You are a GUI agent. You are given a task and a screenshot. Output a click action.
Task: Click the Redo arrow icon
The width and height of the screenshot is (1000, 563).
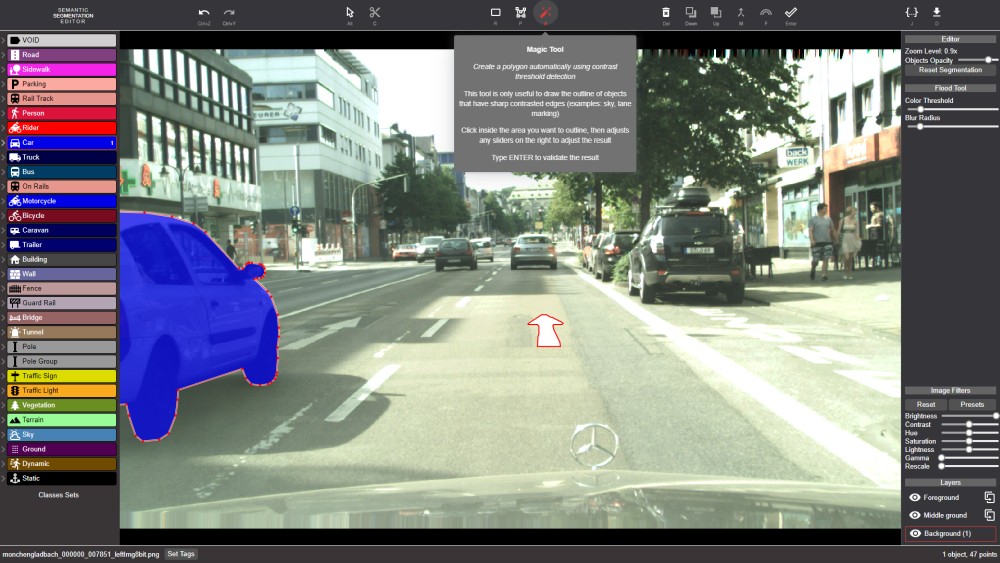[229, 12]
